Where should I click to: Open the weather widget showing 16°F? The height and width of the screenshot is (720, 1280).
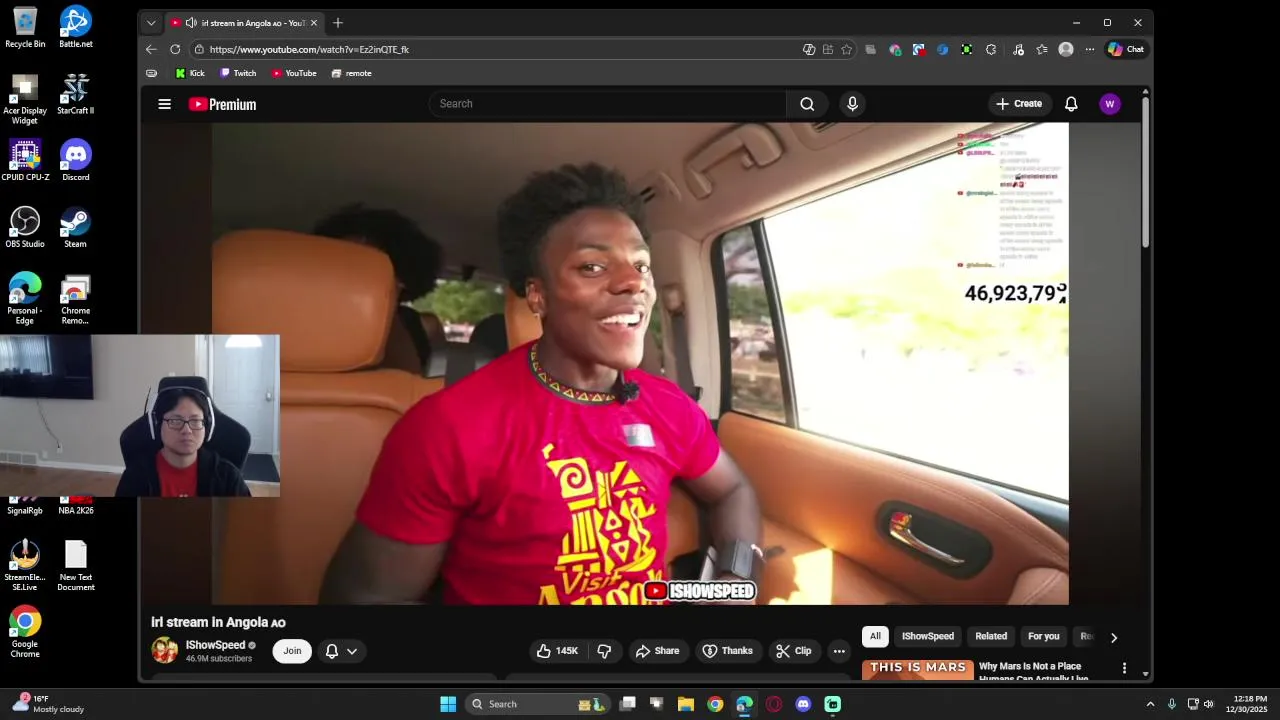50,704
